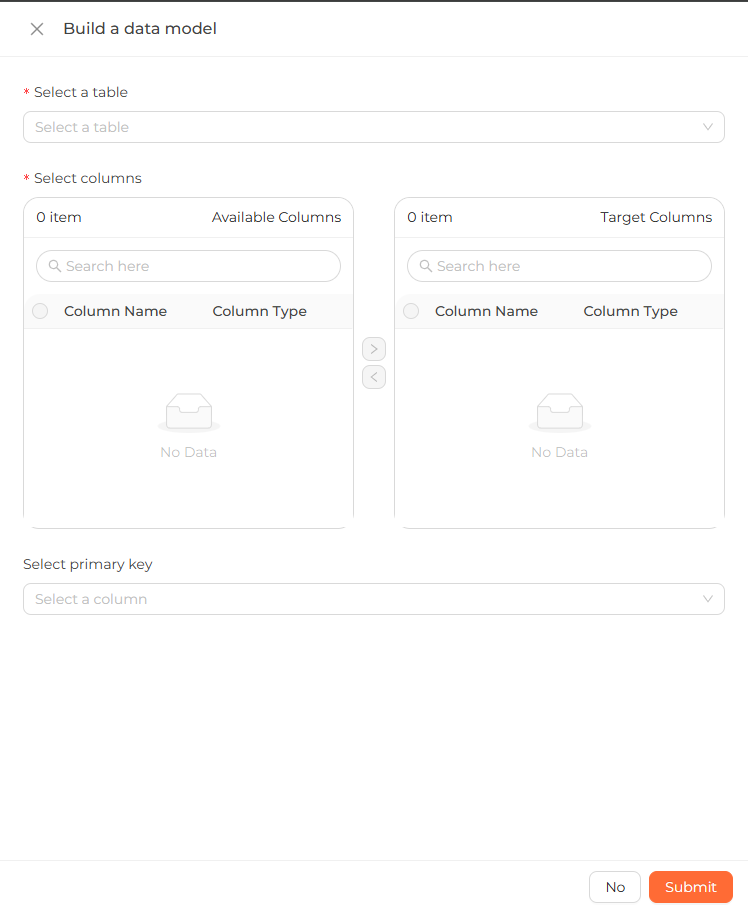The image size is (748, 913).
Task: Search in Available Columns search box
Action: (x=188, y=266)
